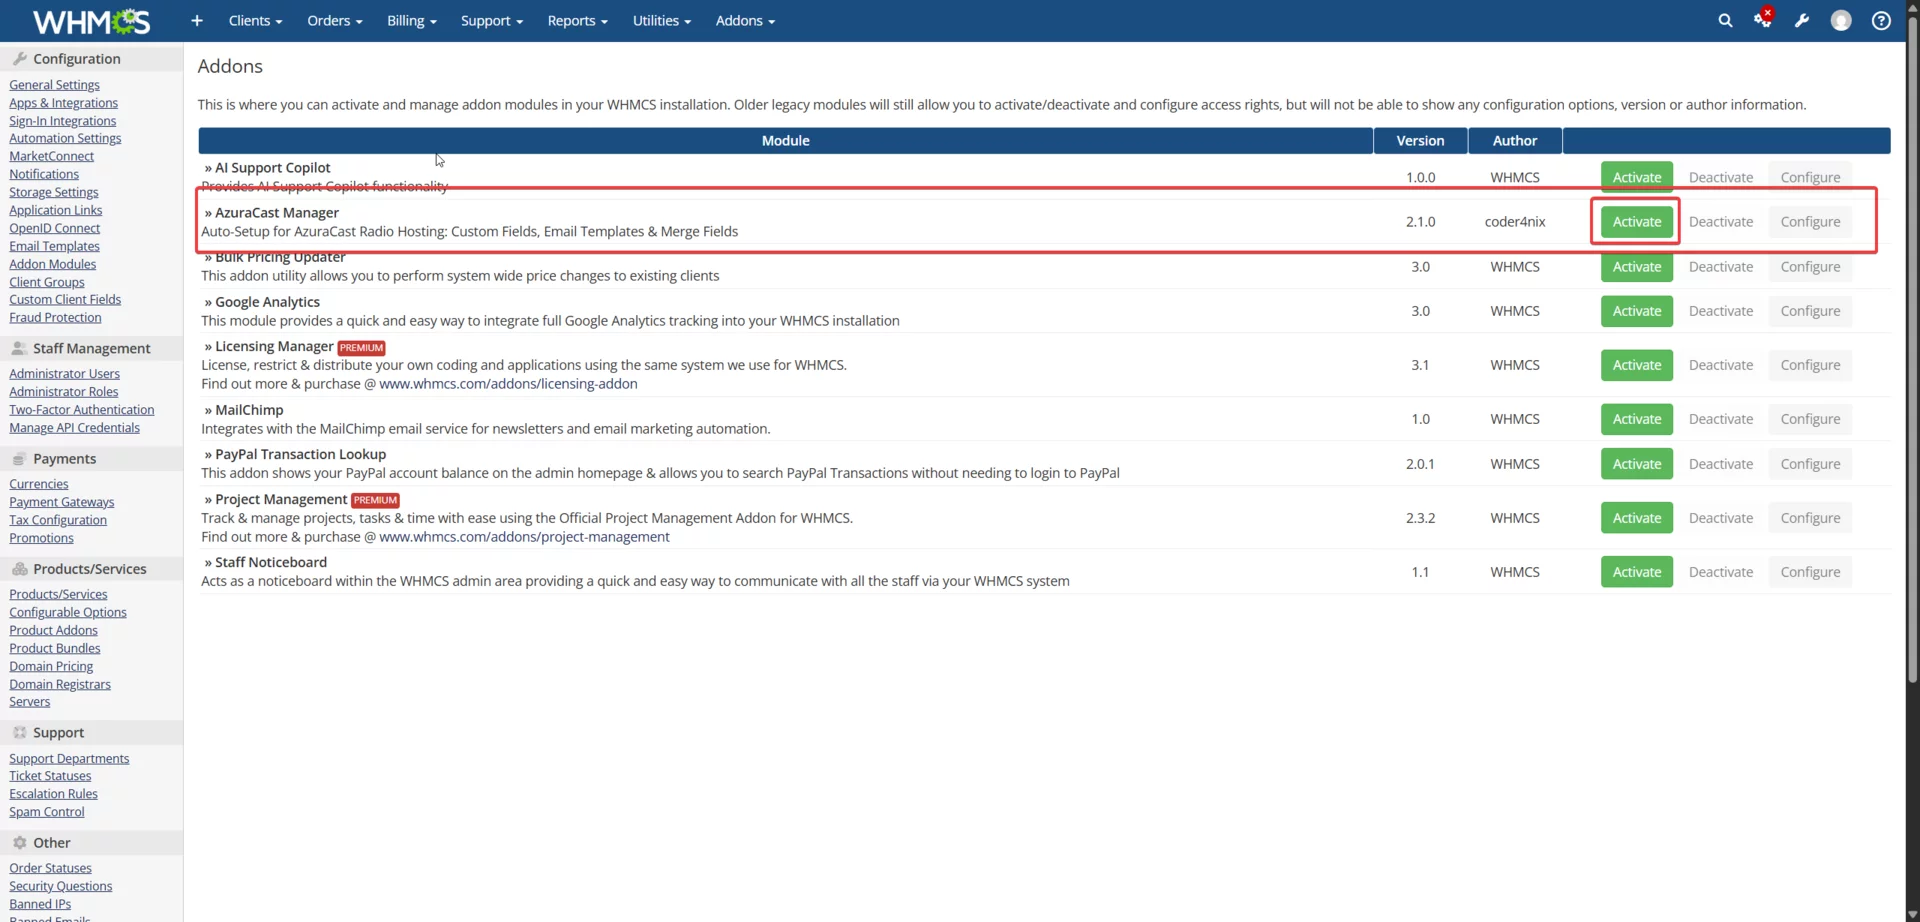This screenshot has height=922, width=1920.
Task: Deactivate the Google Analytics module
Action: [1721, 310]
